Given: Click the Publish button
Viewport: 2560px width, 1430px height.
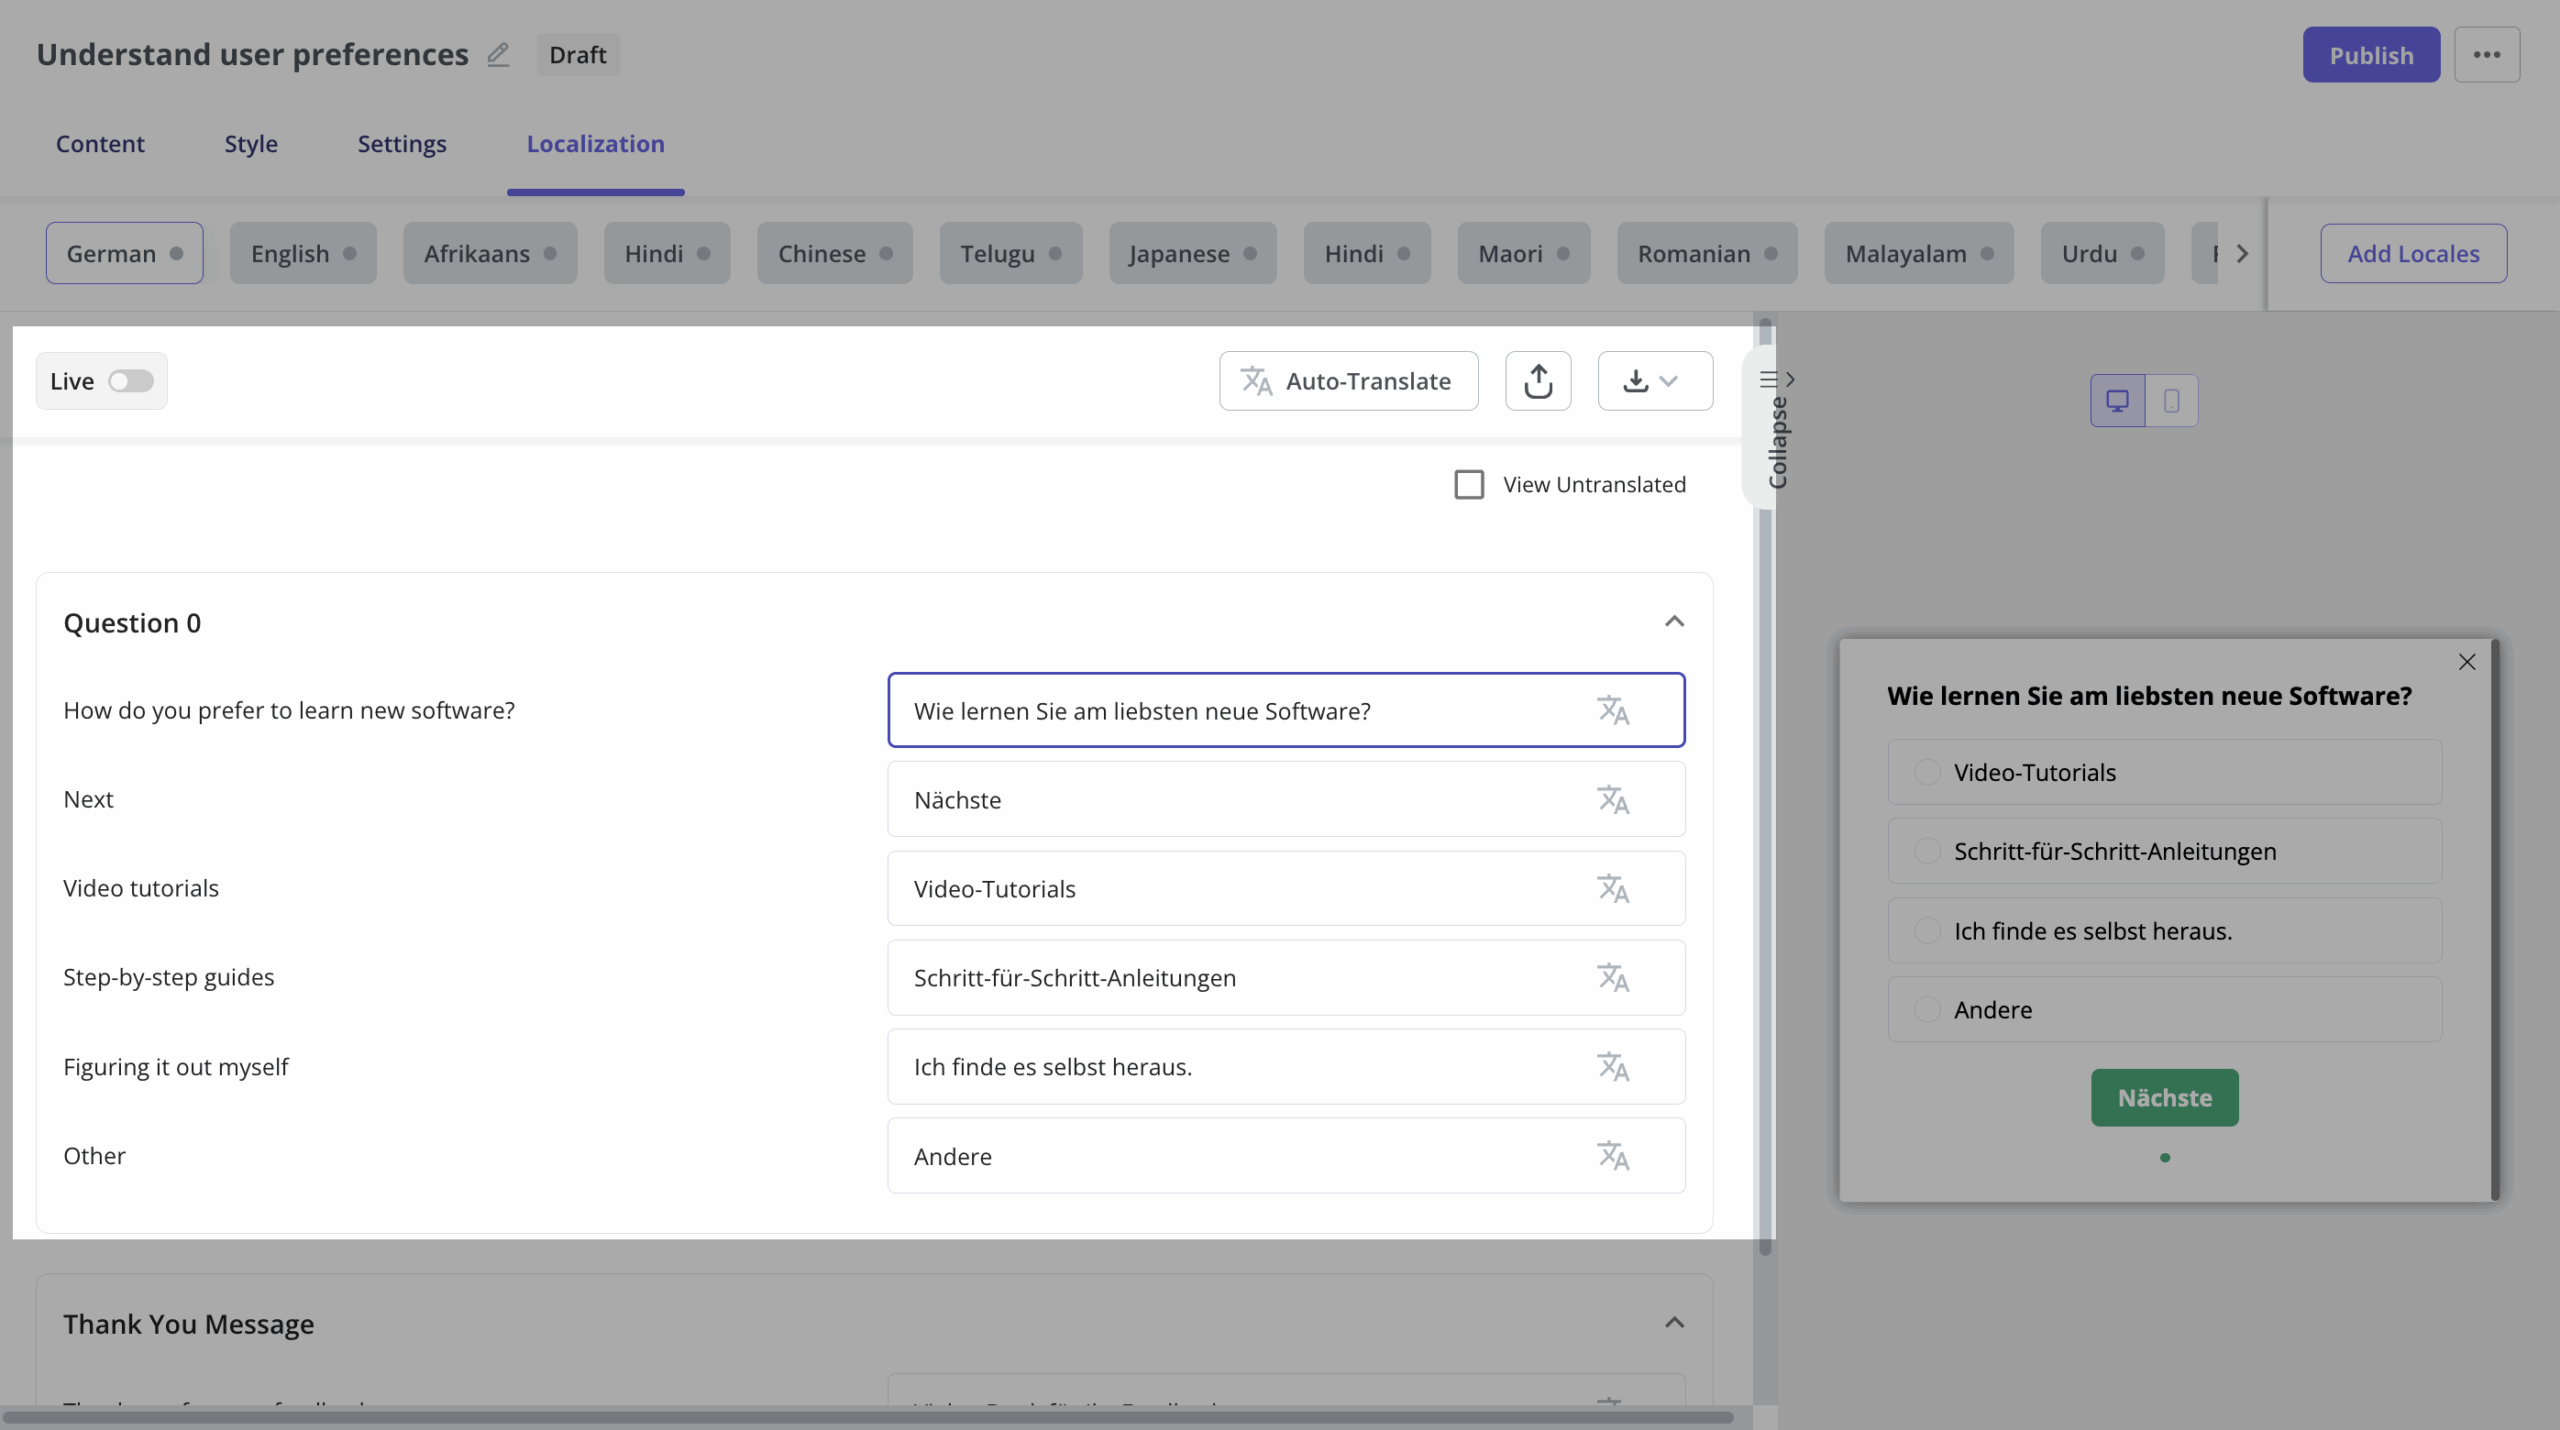Looking at the screenshot, I should 2370,55.
